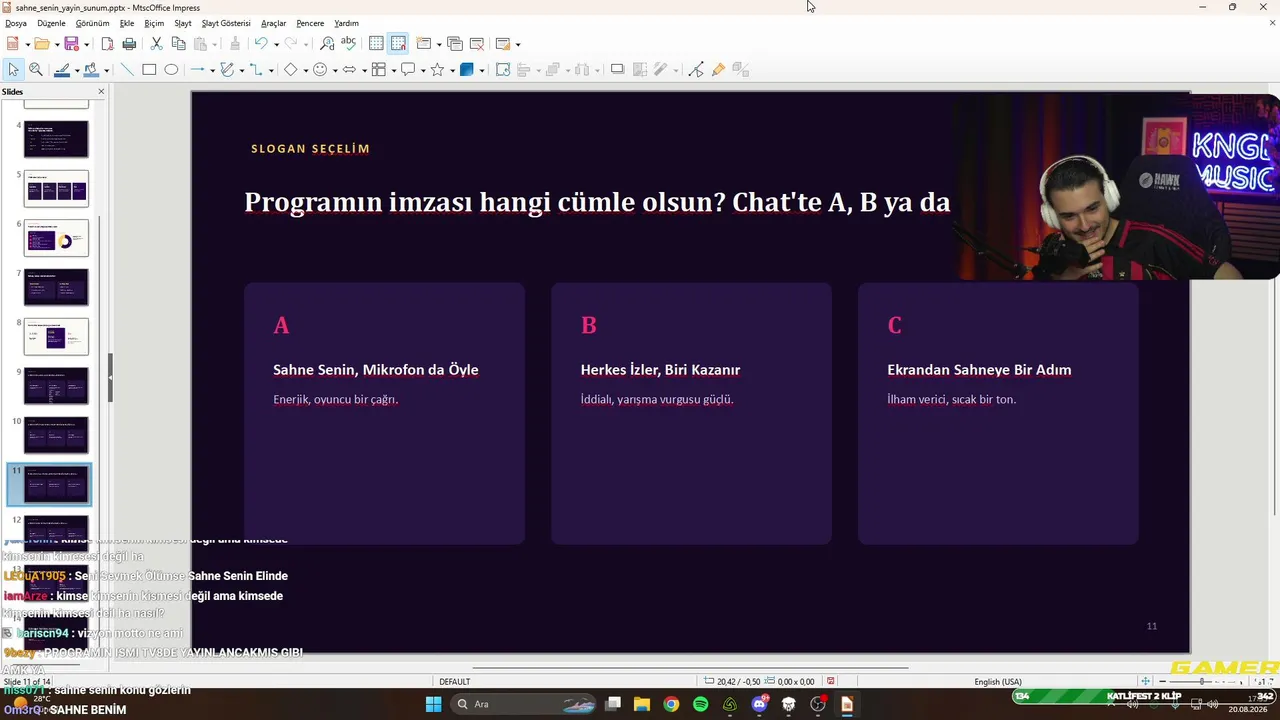Insert a smiley symbol shape
The height and width of the screenshot is (720, 1280).
[320, 70]
